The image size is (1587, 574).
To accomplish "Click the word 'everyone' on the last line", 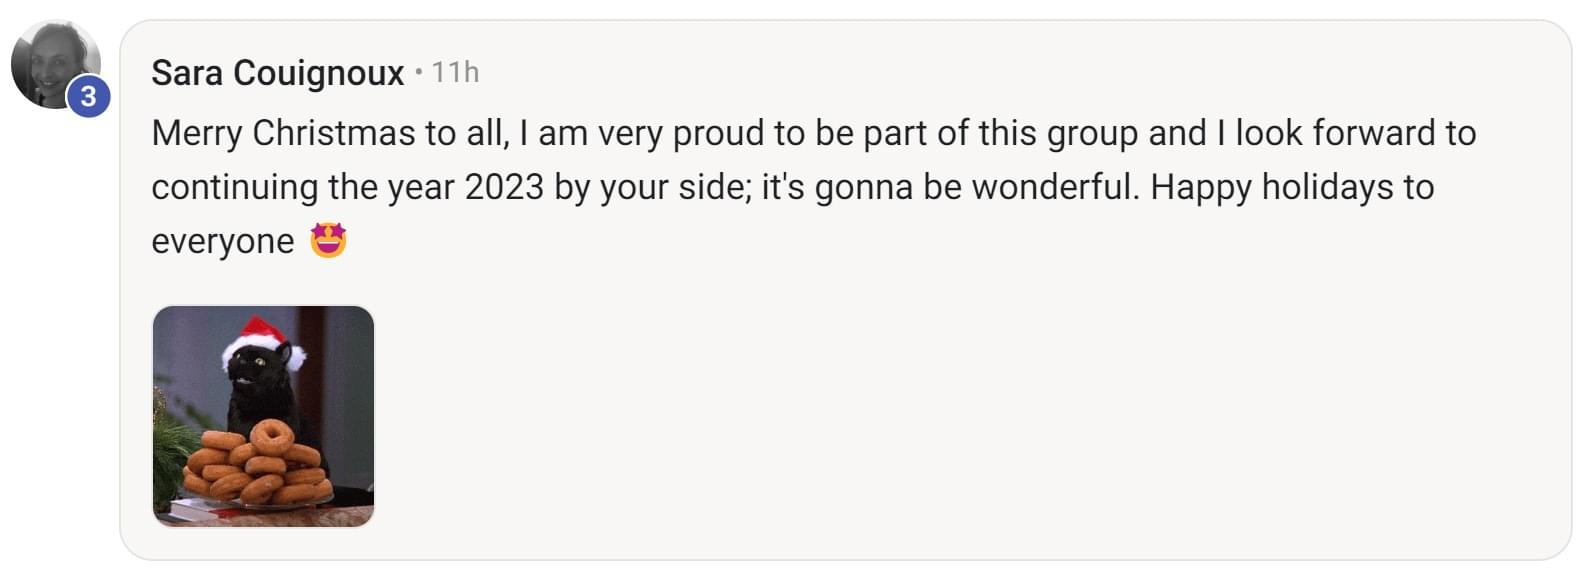I will (x=223, y=242).
